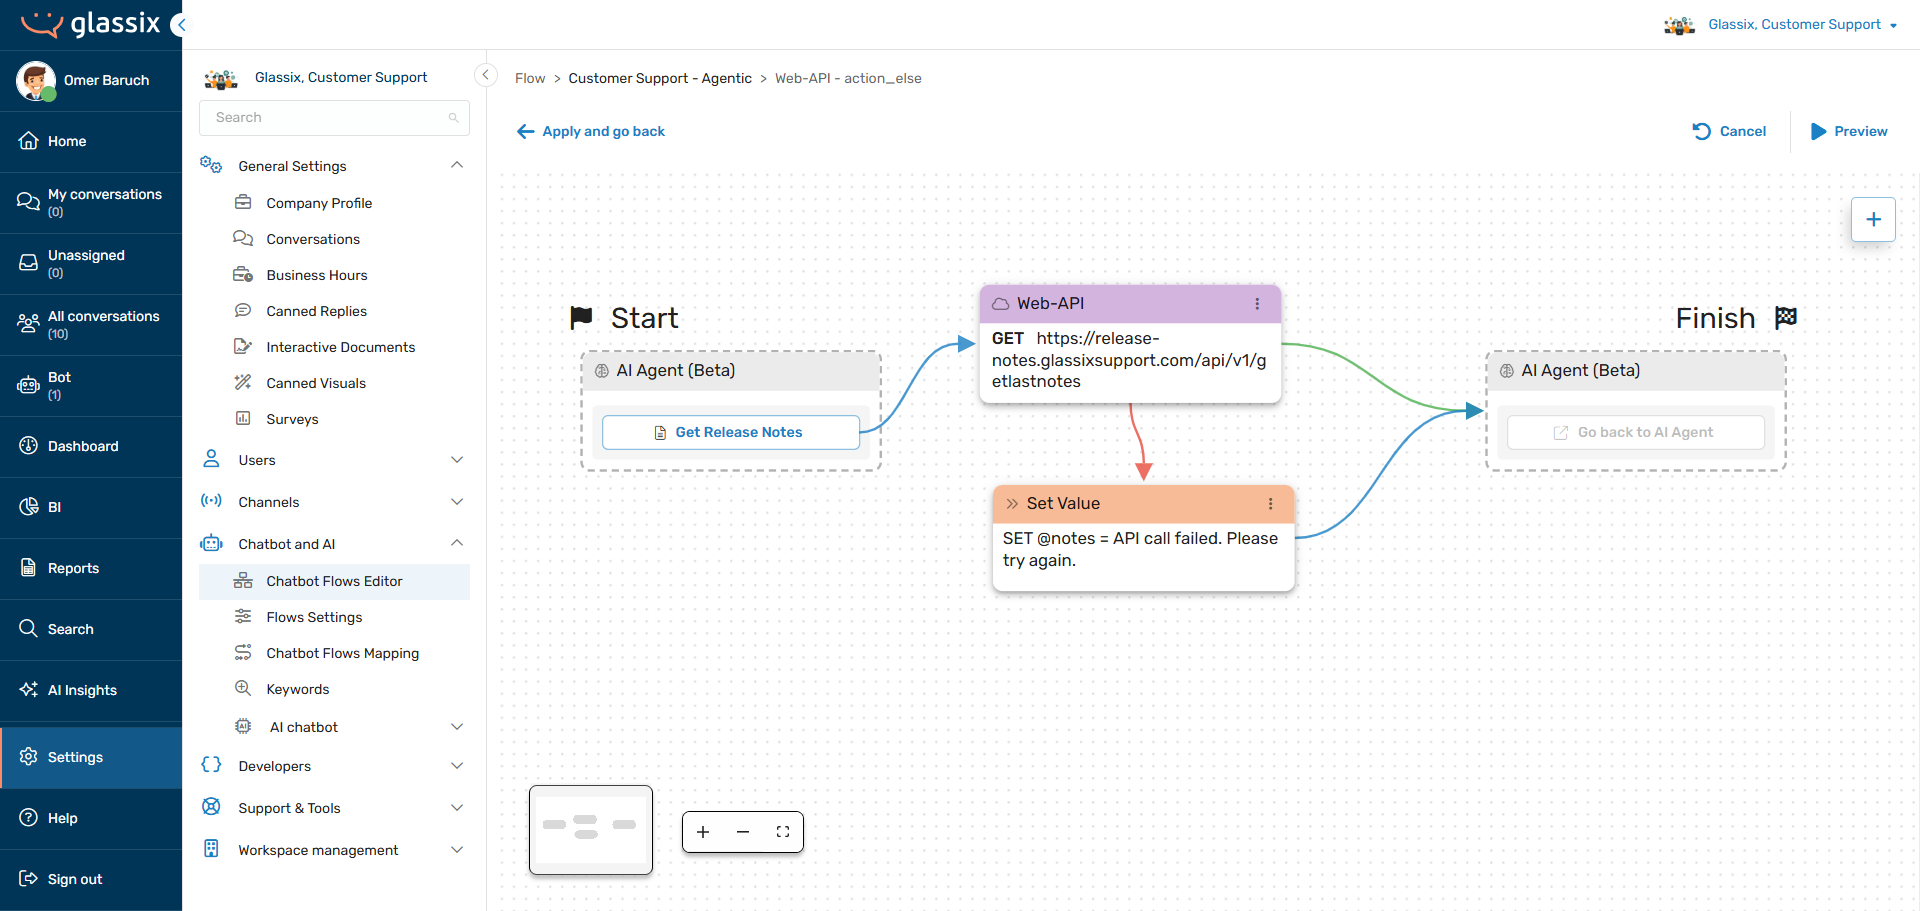Click the Keywords magnifier icon
The width and height of the screenshot is (1920, 911).
tap(243, 688)
